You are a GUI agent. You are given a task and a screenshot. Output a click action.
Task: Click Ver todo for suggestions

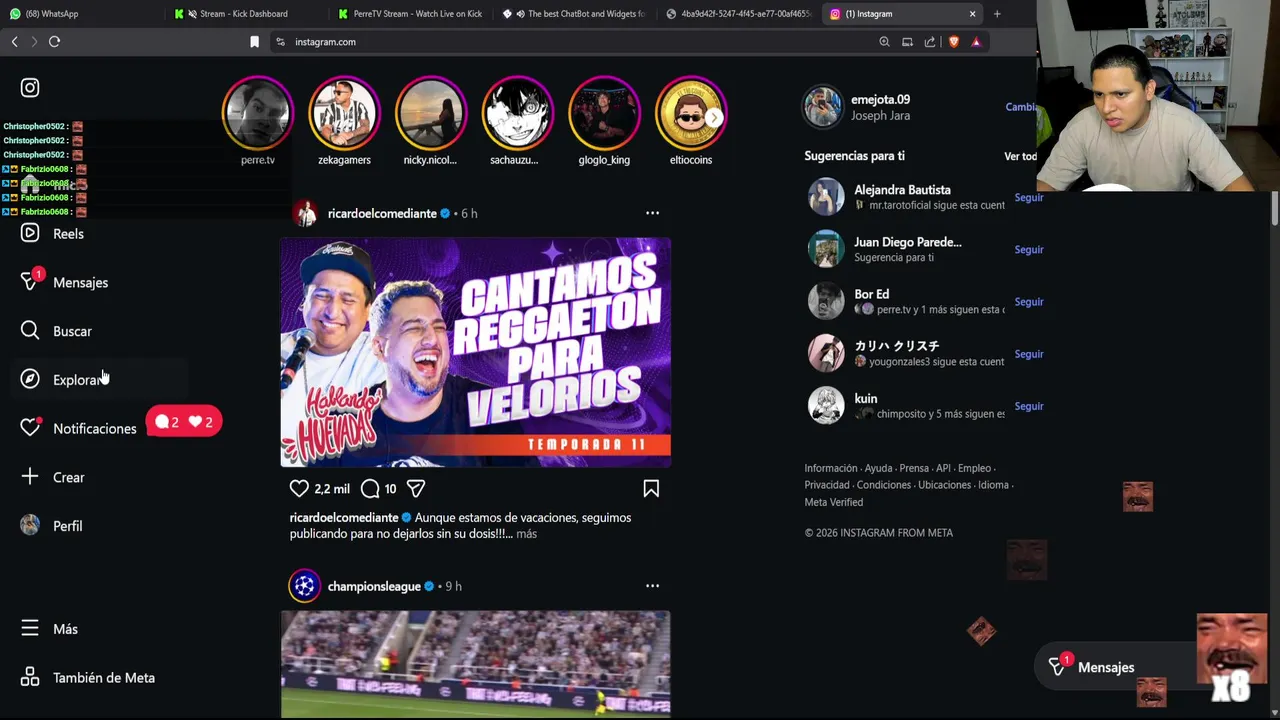pyautogui.click(x=1020, y=156)
